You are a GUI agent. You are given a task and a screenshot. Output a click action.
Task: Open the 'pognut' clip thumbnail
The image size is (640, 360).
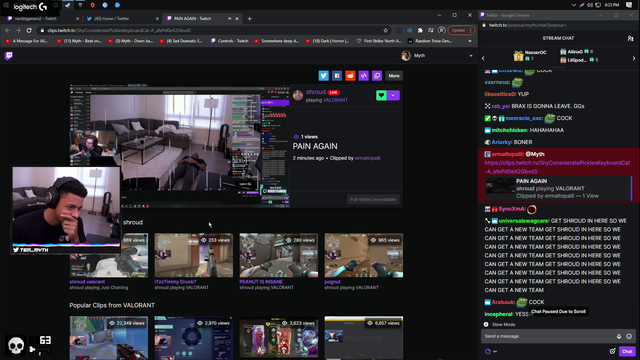363,255
